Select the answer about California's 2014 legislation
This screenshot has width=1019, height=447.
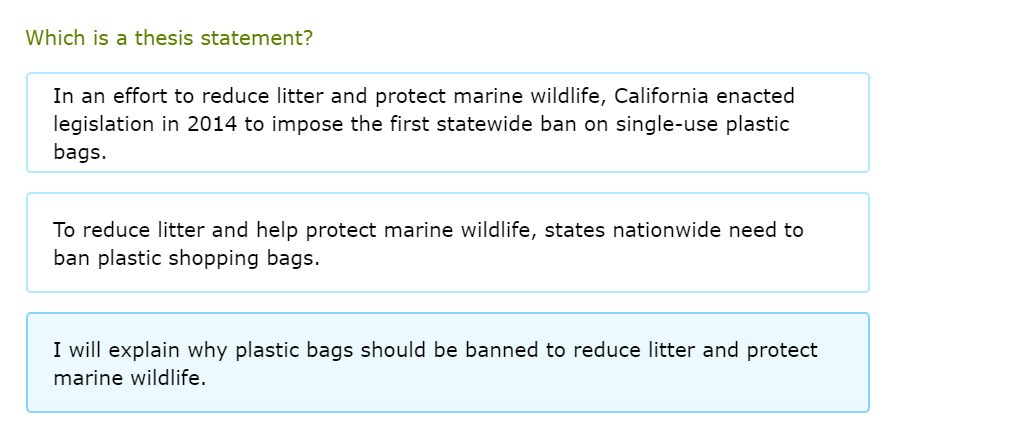(x=447, y=123)
